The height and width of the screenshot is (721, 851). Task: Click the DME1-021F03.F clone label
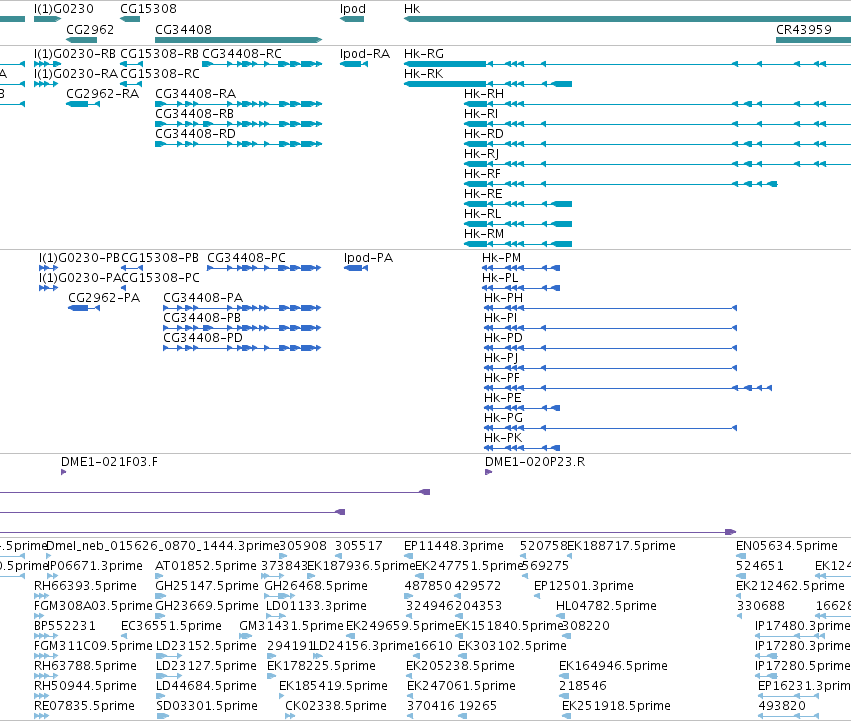[x=109, y=462]
